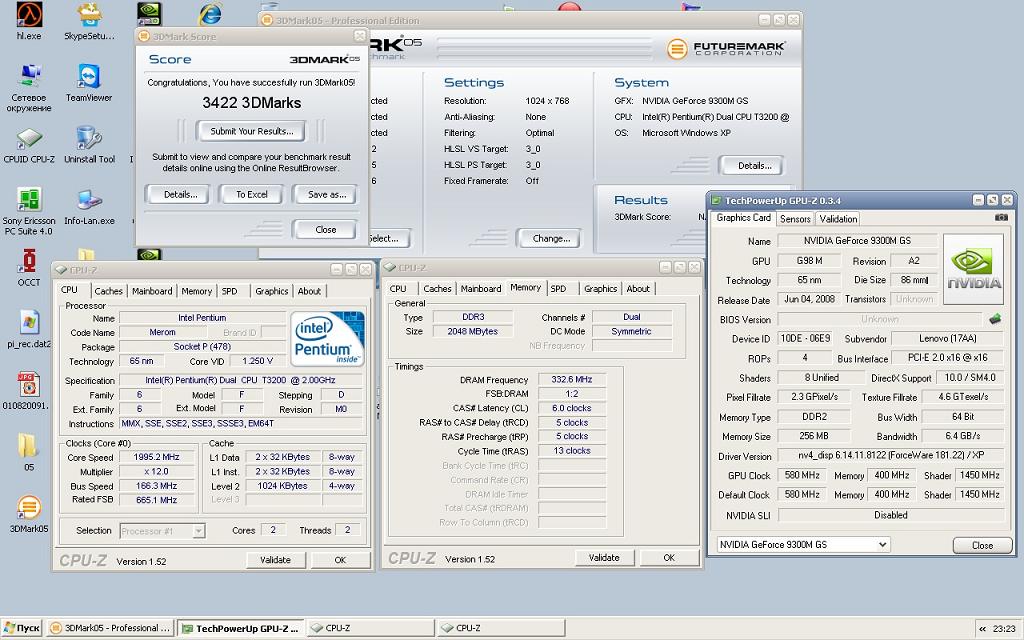Click Save as button in Score dialog
The height and width of the screenshot is (640, 1024).
point(327,194)
